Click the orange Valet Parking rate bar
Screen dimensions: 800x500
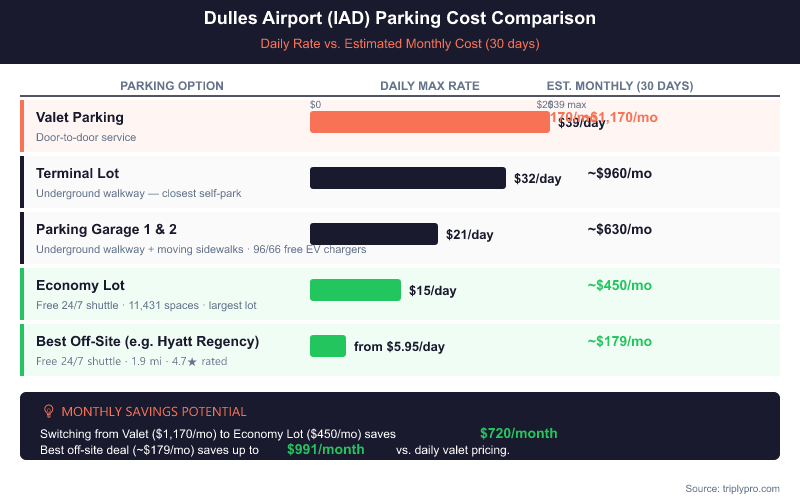429,122
